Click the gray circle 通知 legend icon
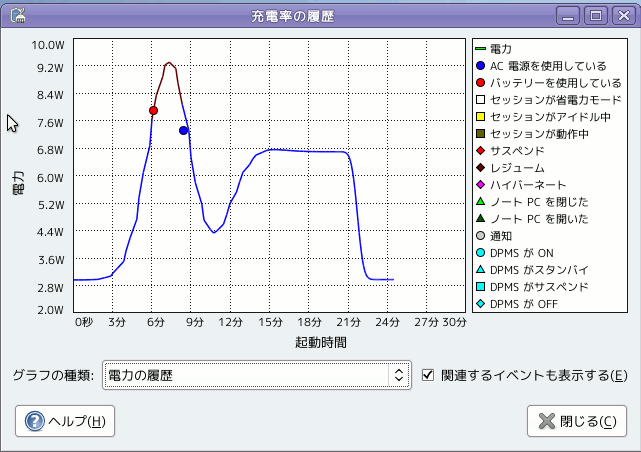 (x=481, y=236)
